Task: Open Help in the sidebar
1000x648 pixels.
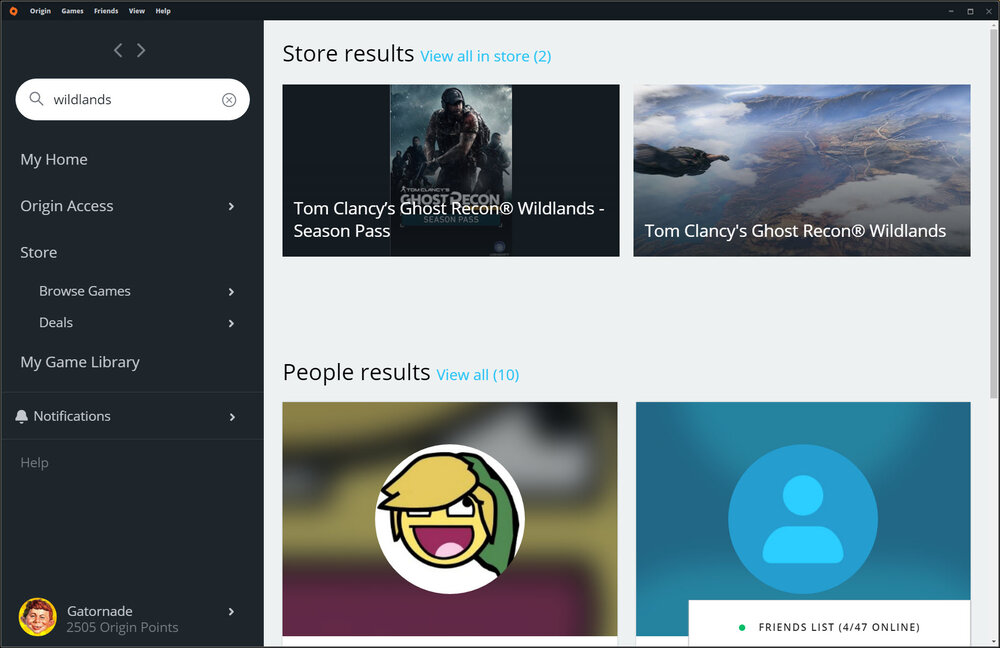Action: point(34,462)
